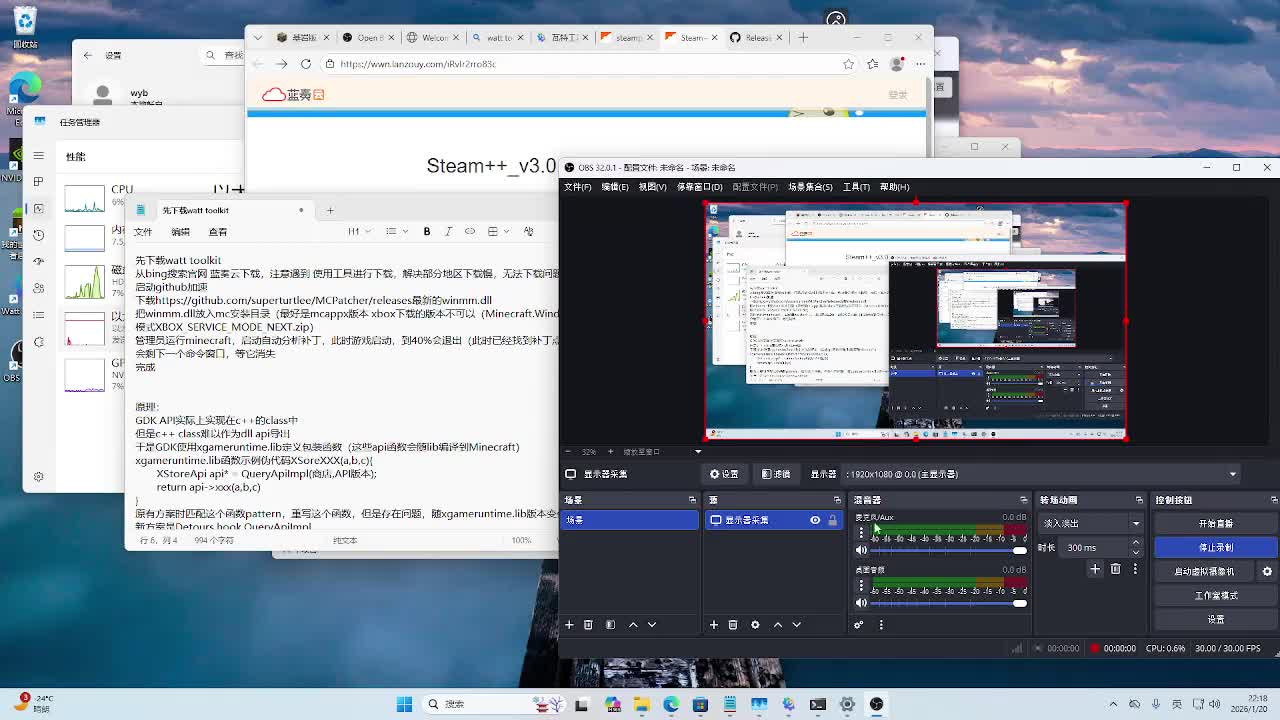The height and width of the screenshot is (720, 1280).
Task: Click the start streaming button
Action: point(1216,524)
